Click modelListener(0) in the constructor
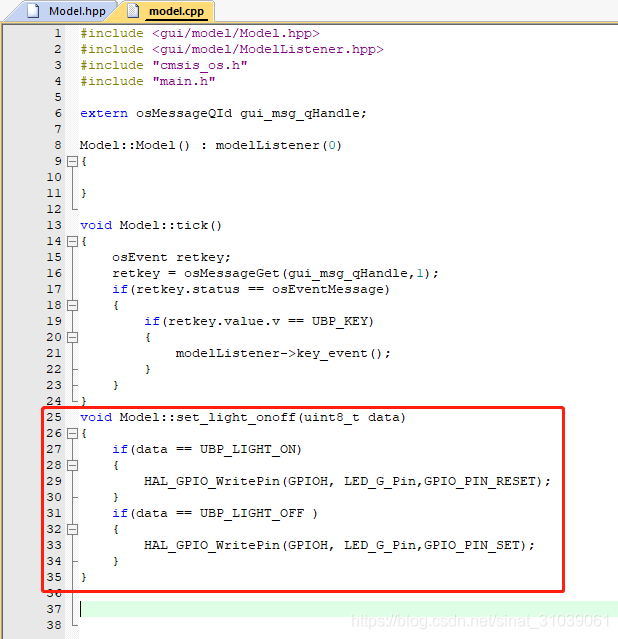 [278, 145]
